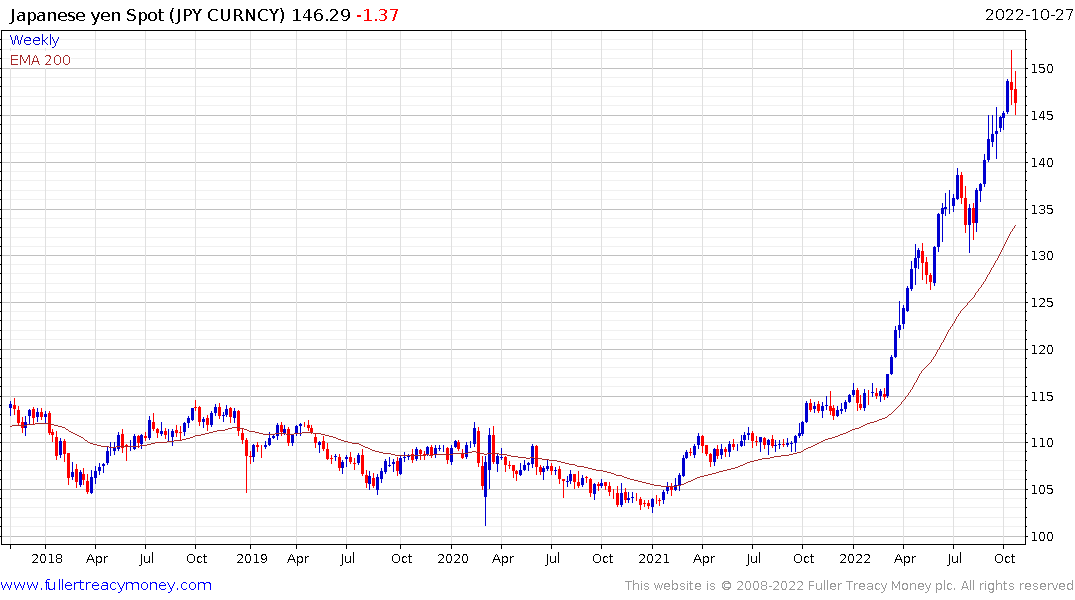Click the 110 price axis label
The width and height of the screenshot is (1075, 600).
tap(1043, 443)
